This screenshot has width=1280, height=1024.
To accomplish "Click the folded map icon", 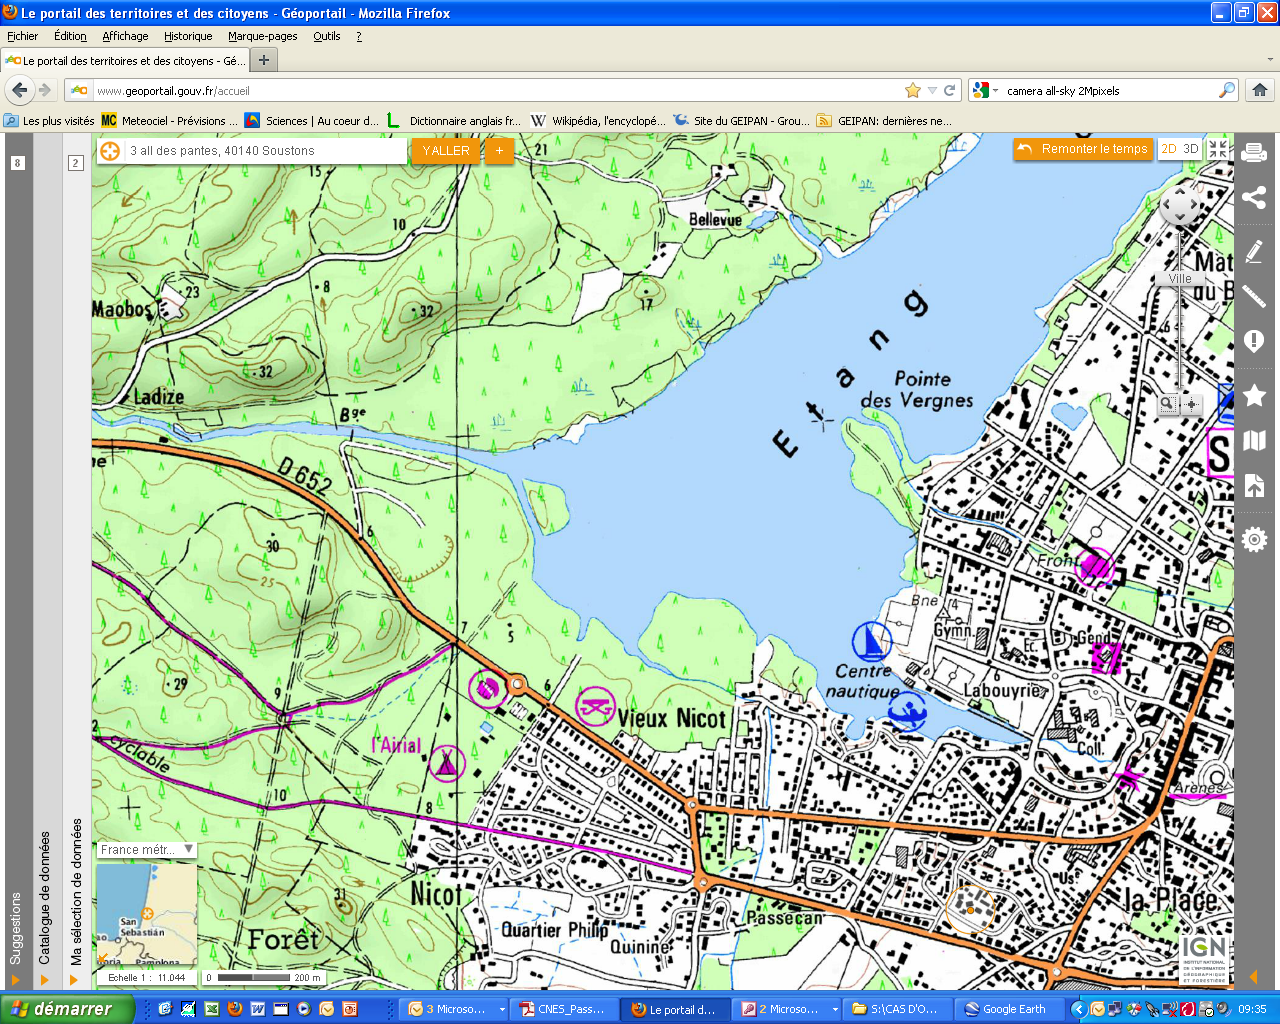I will tap(1254, 440).
